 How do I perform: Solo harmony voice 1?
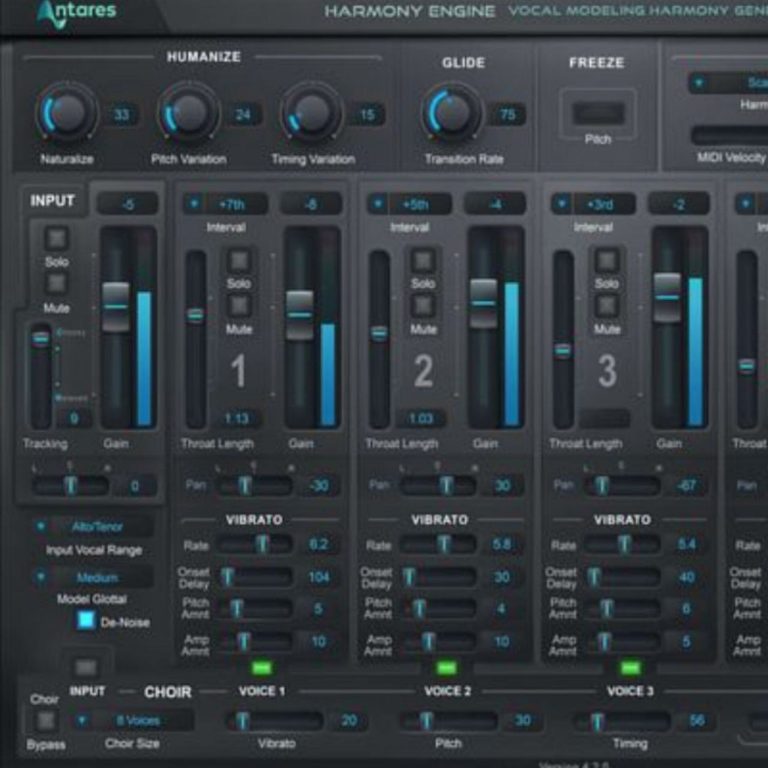[239, 260]
